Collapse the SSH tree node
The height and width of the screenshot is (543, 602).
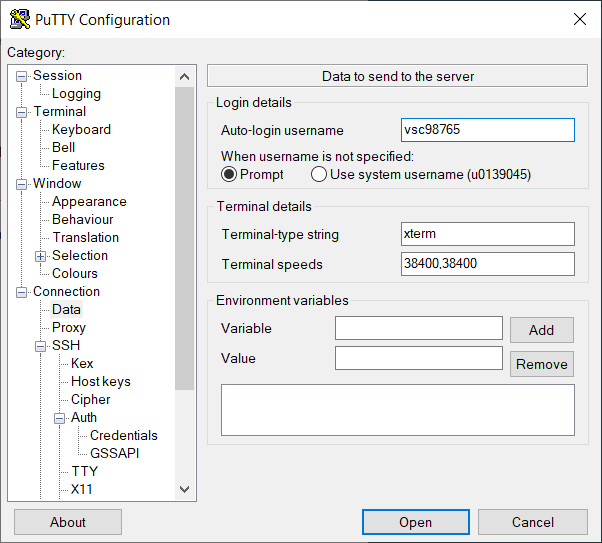[x=40, y=346]
